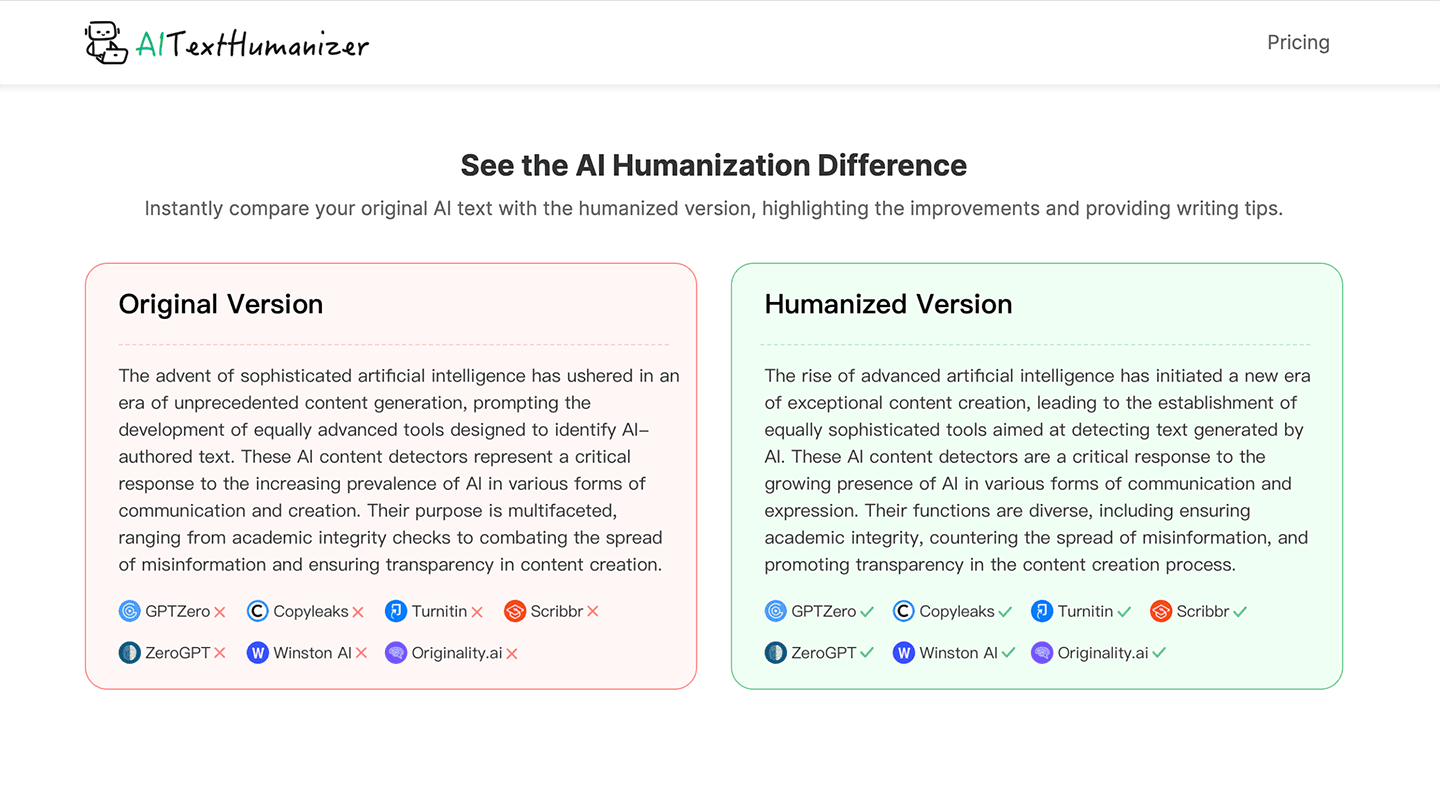The height and width of the screenshot is (787, 1440).
Task: Click the Originality.ai icon in Humanized Version
Action: point(1042,652)
